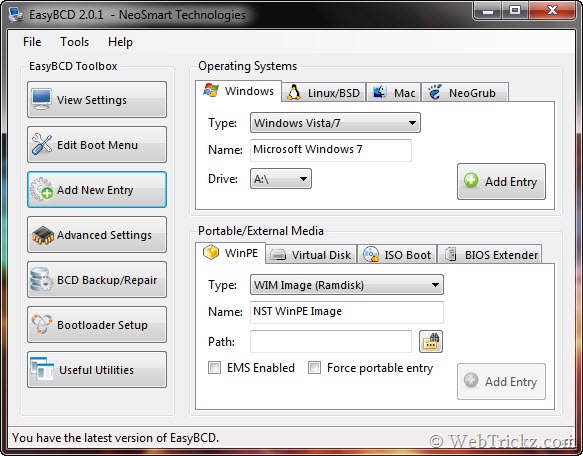583x456 pixels.
Task: Click the EasyBCD app icon in title bar
Action: point(16,15)
